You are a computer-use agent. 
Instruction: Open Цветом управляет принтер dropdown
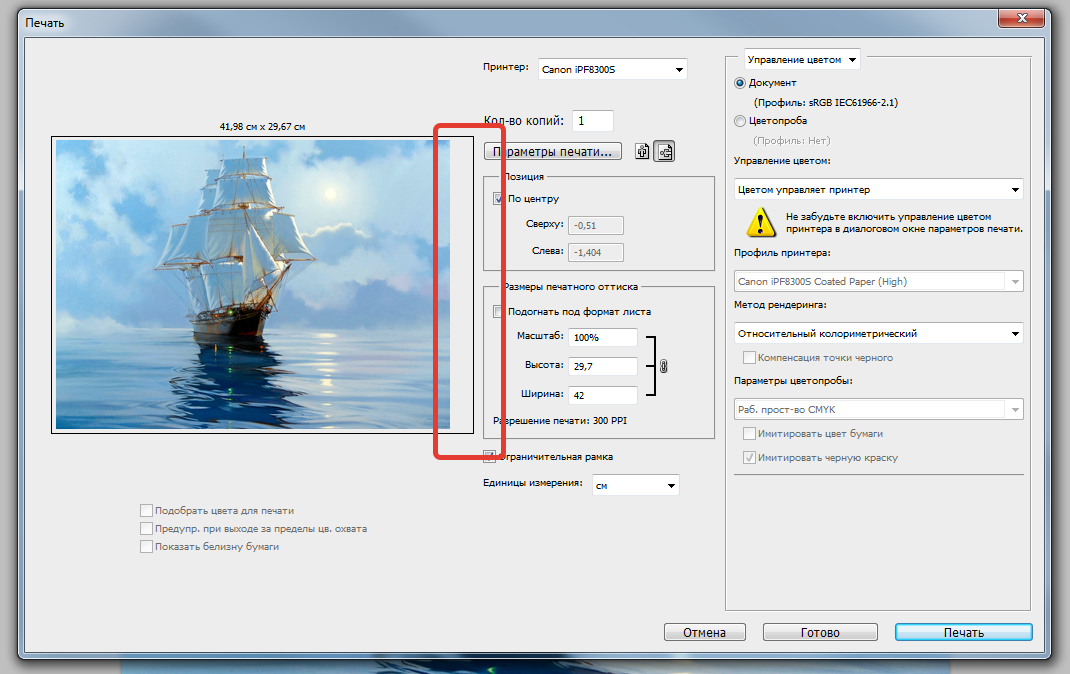click(879, 190)
